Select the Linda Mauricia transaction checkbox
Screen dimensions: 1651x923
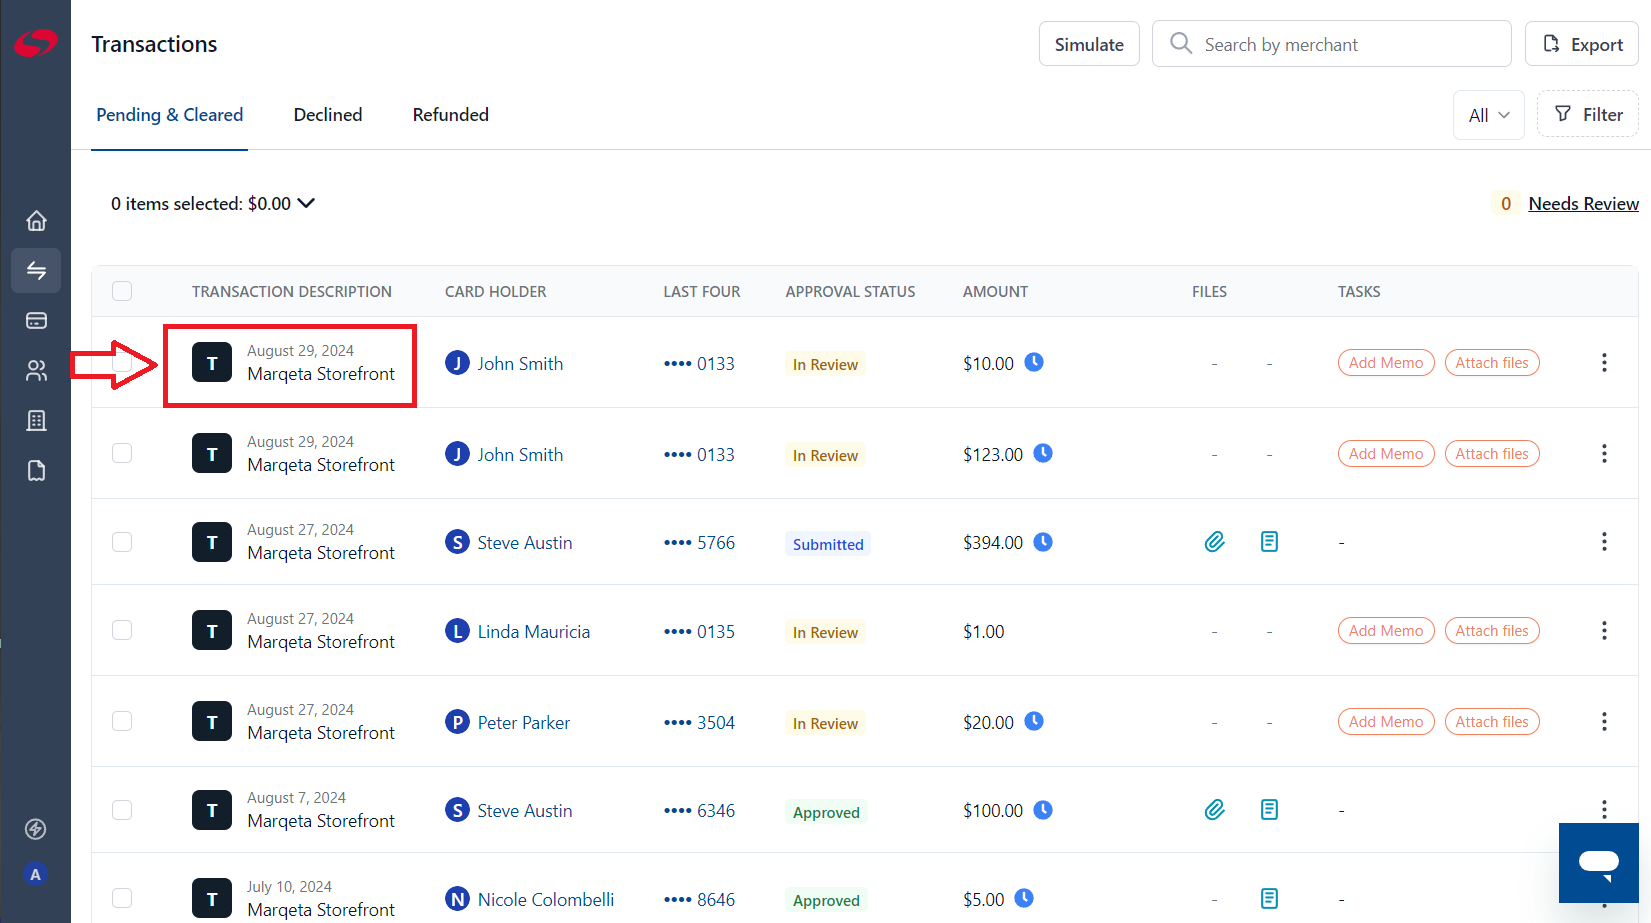click(122, 630)
